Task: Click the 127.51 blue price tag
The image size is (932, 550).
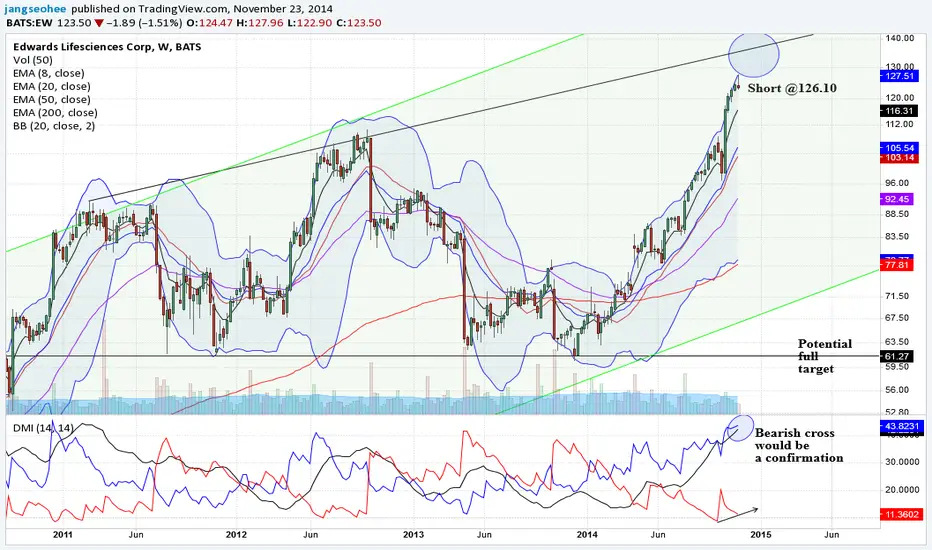Action: [x=899, y=76]
